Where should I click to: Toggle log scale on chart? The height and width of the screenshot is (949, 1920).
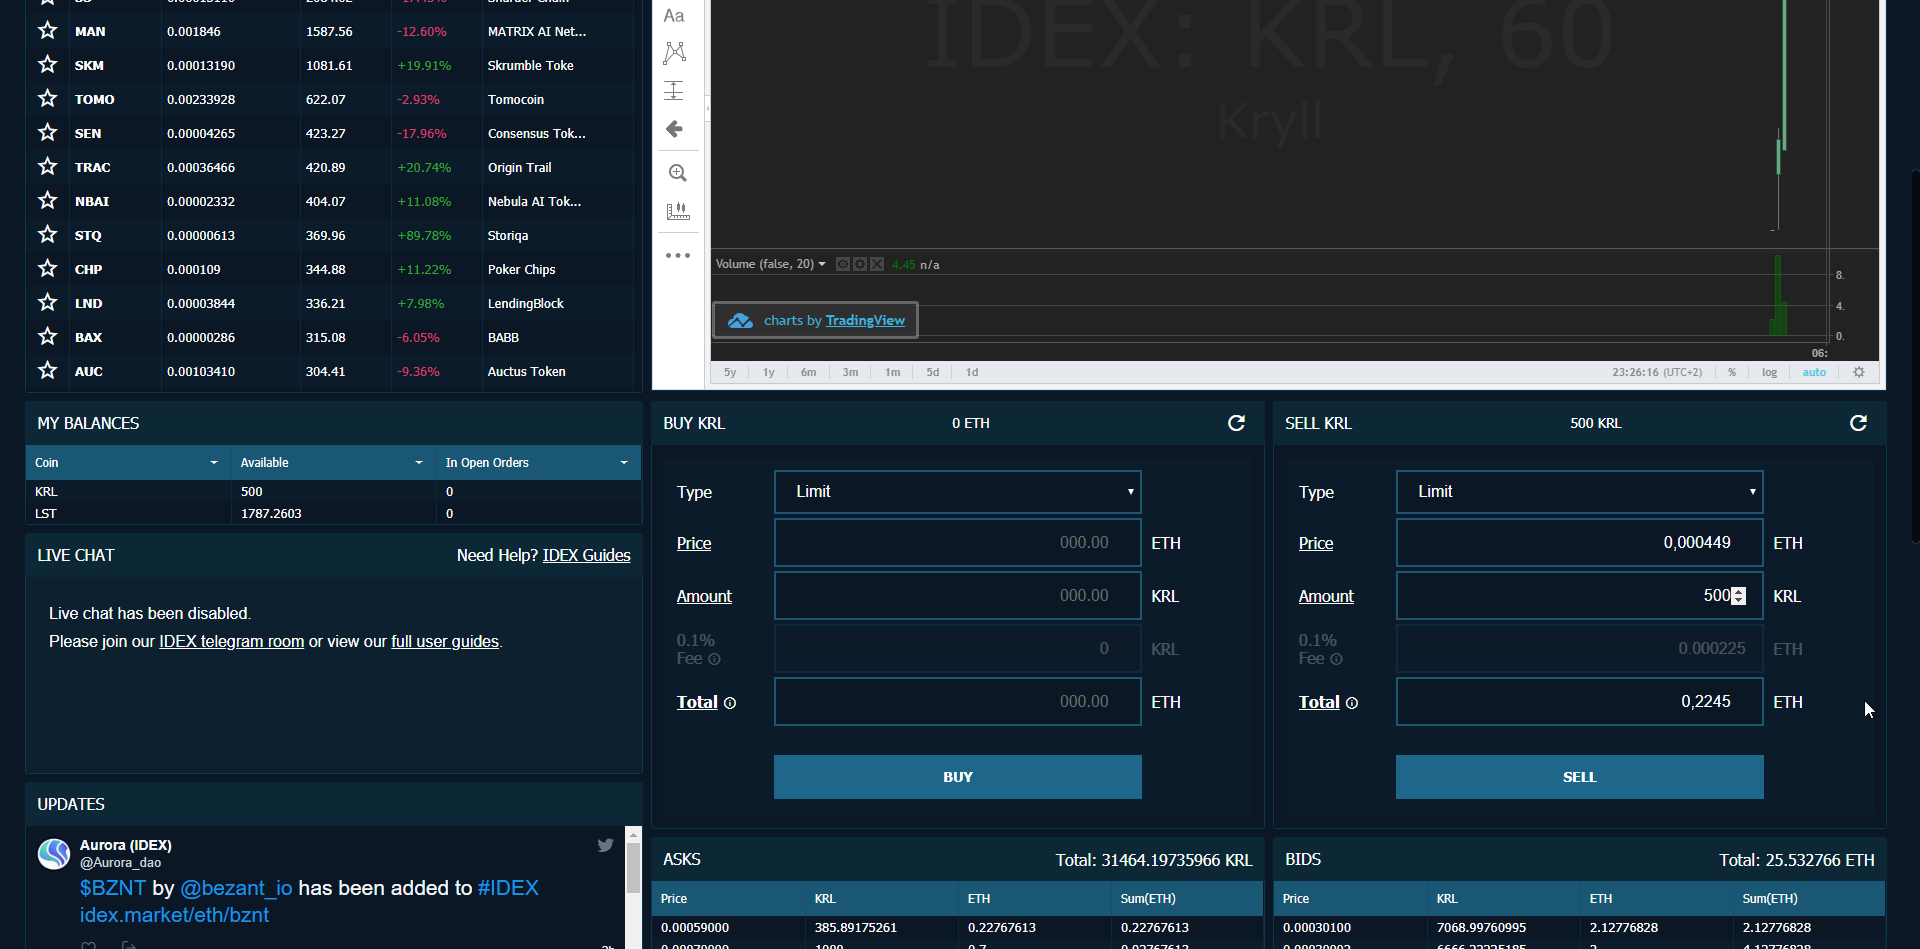tap(1769, 372)
